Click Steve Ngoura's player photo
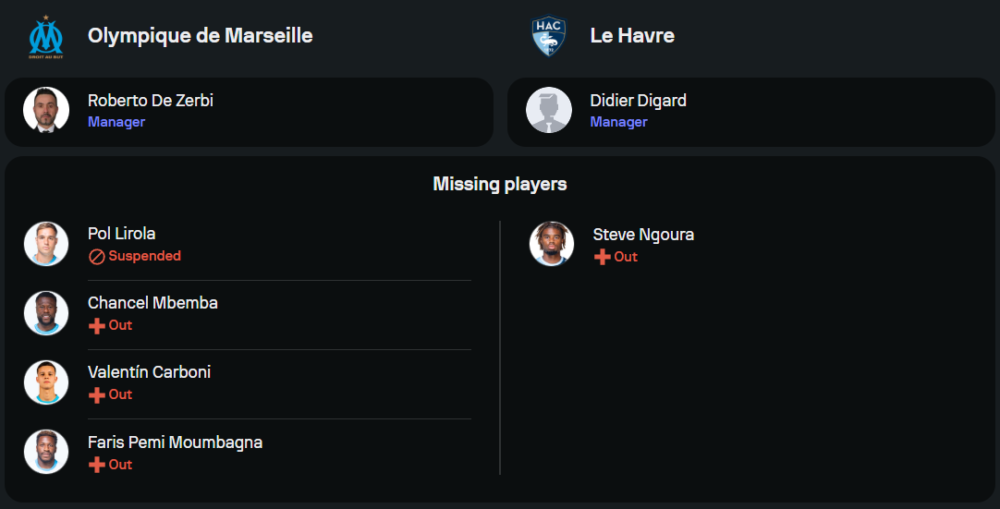The height and width of the screenshot is (509, 1000). (551, 244)
